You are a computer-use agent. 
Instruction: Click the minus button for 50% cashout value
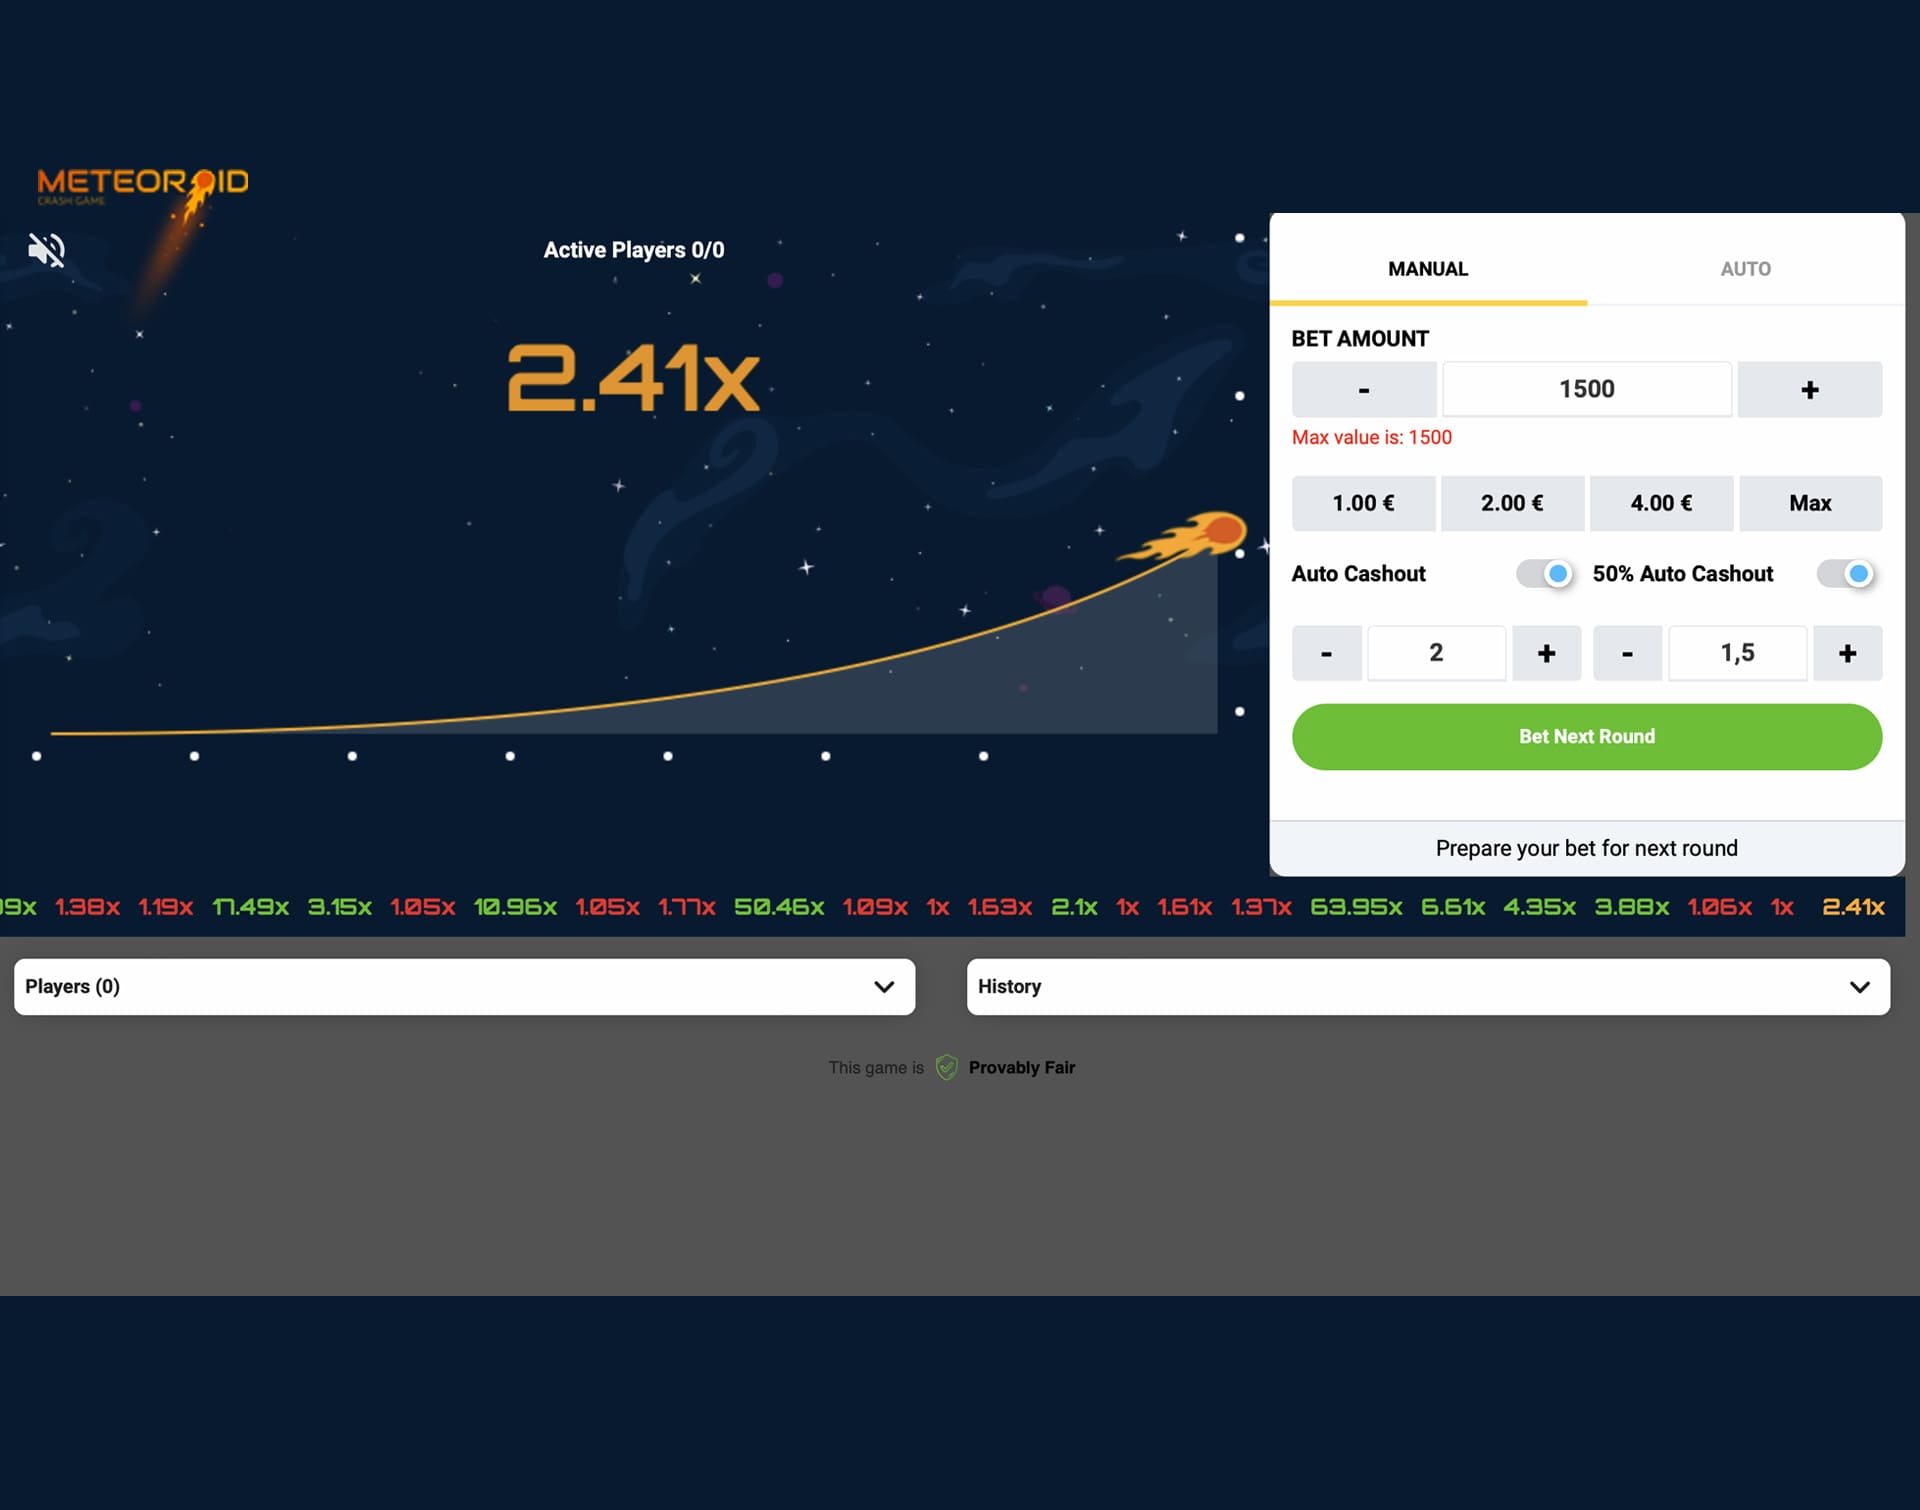pos(1629,653)
